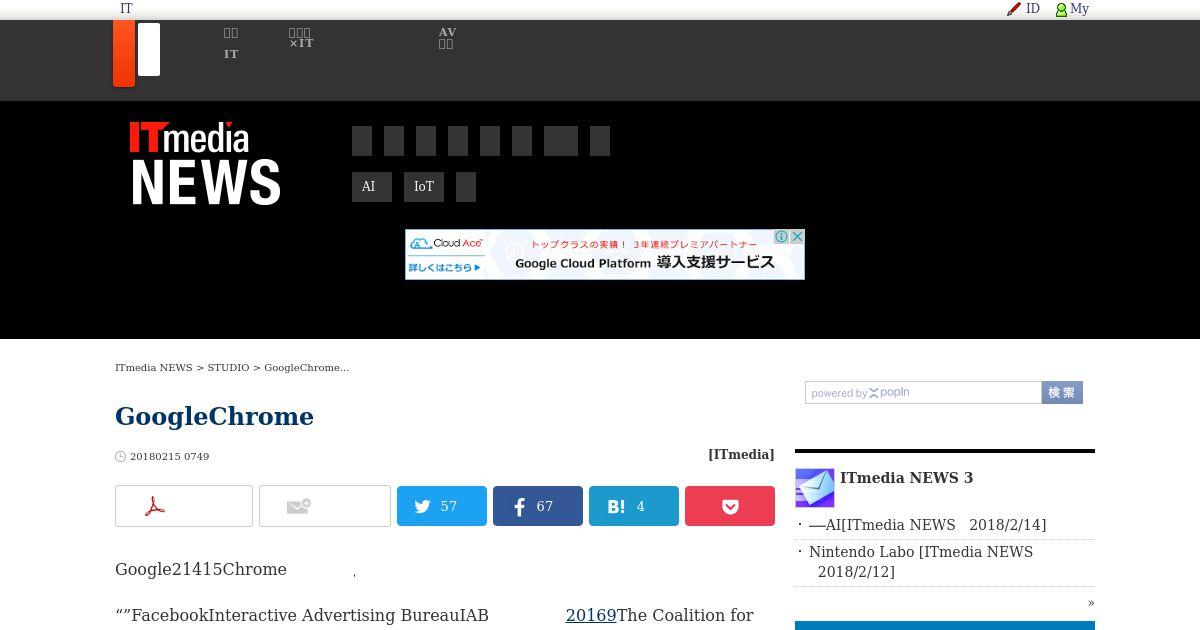Save article as PDF icon button
Image resolution: width=1200 pixels, height=630 pixels.
click(184, 506)
